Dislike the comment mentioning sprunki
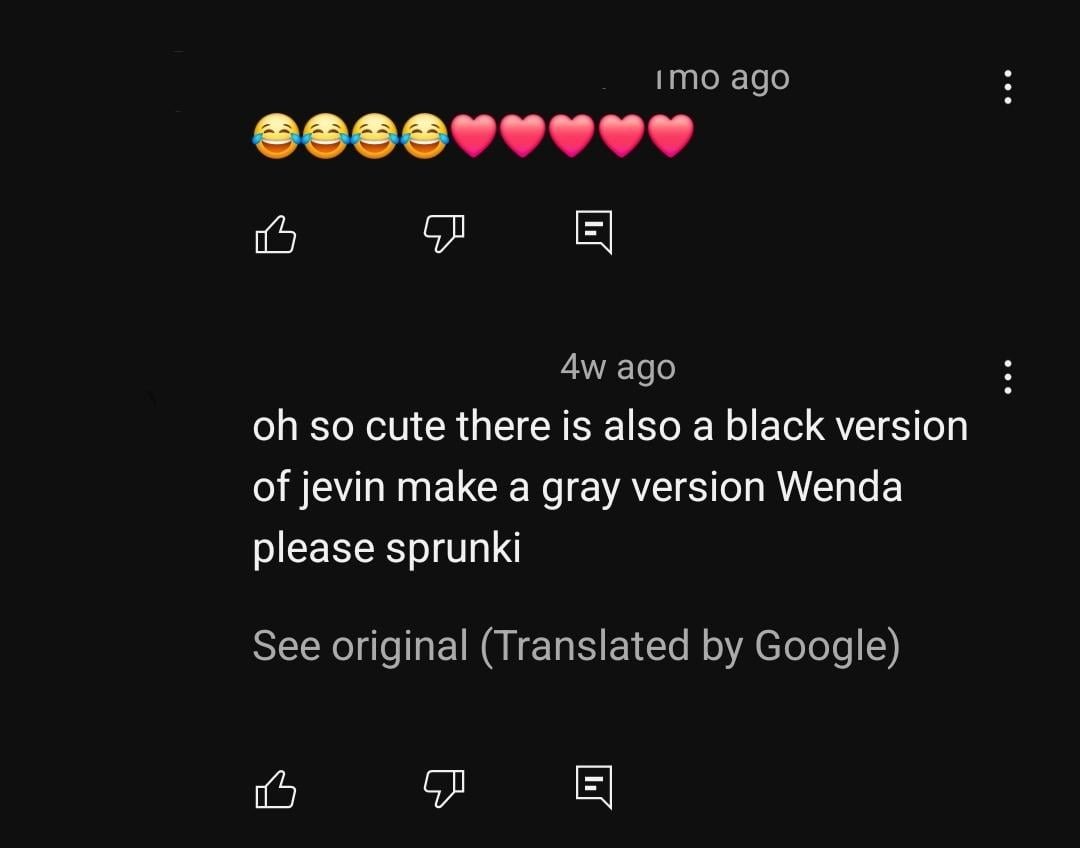This screenshot has width=1080, height=848. coord(444,787)
